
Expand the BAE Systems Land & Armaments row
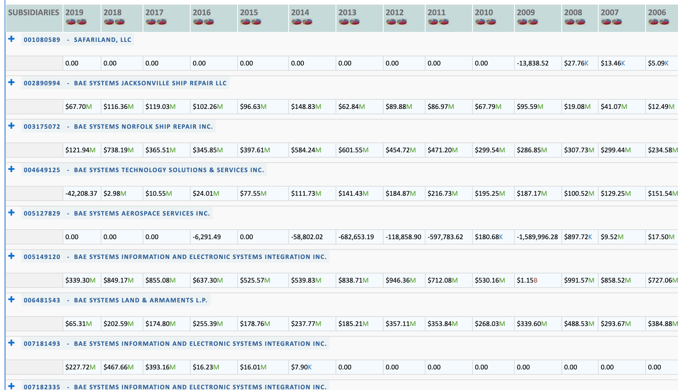(11, 299)
